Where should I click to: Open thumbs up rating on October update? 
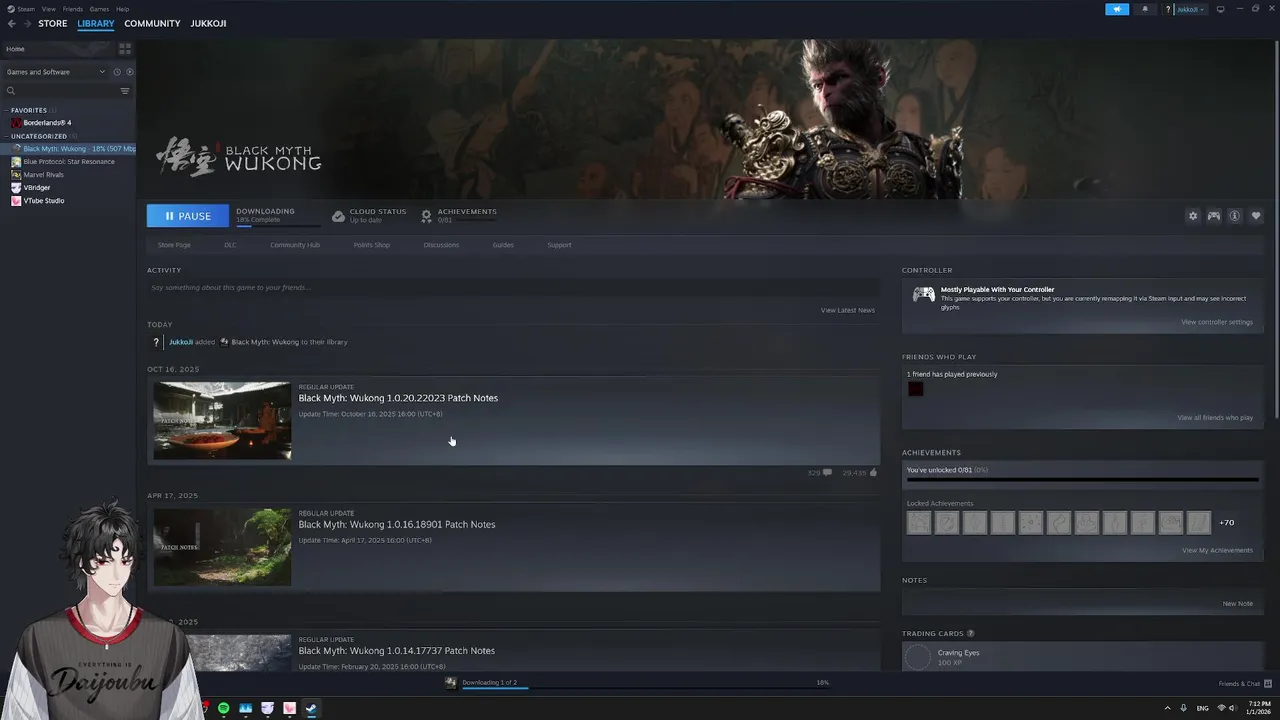(x=873, y=472)
